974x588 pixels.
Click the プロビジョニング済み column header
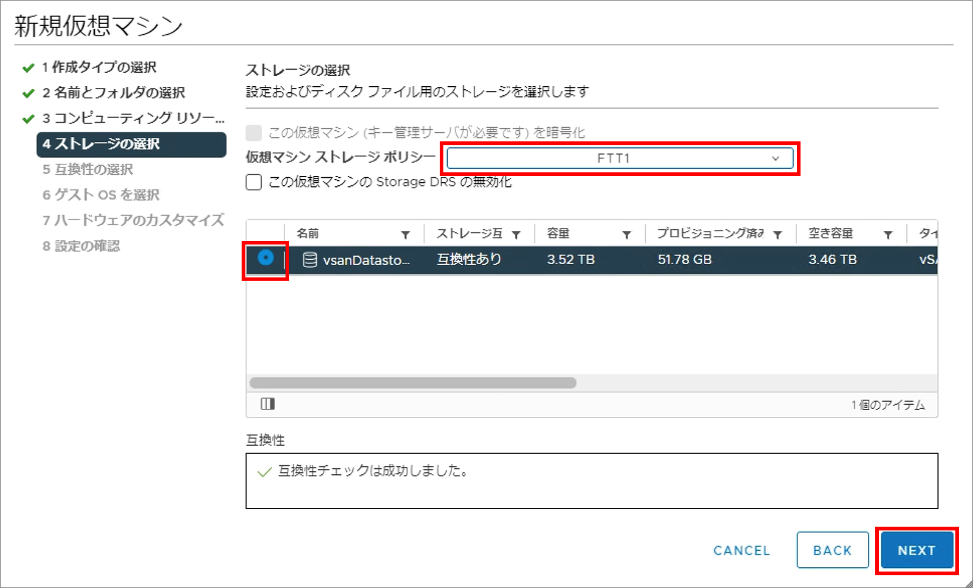(x=711, y=233)
